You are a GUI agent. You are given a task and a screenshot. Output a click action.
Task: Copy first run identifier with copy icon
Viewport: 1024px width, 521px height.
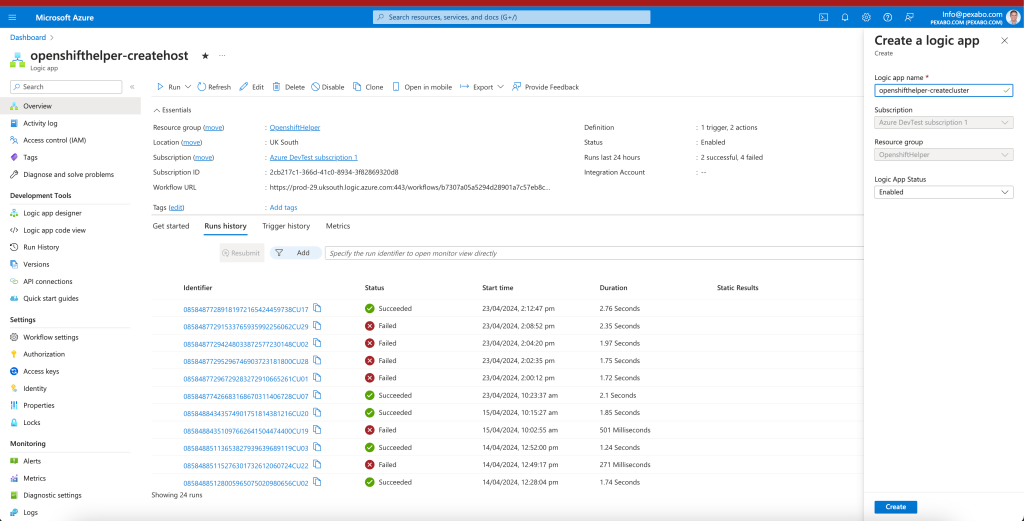[317, 308]
